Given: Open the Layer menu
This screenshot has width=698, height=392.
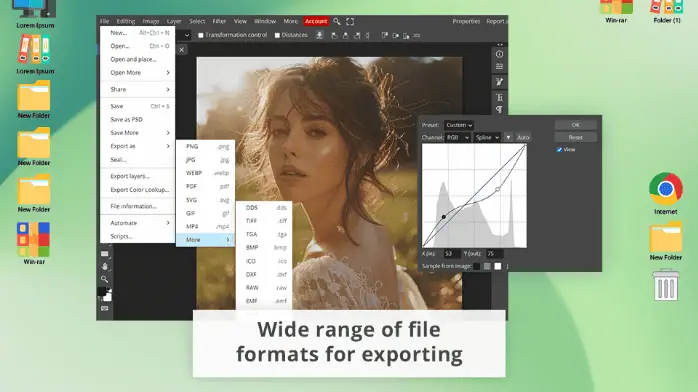Looking at the screenshot, I should tap(174, 21).
